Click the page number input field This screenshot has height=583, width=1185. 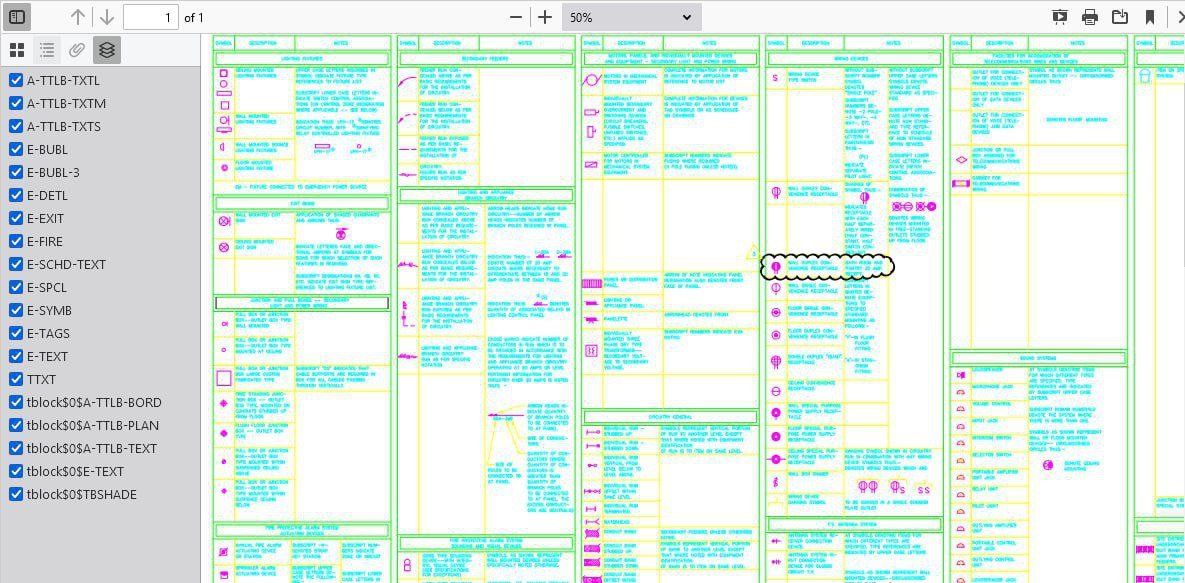tap(150, 17)
